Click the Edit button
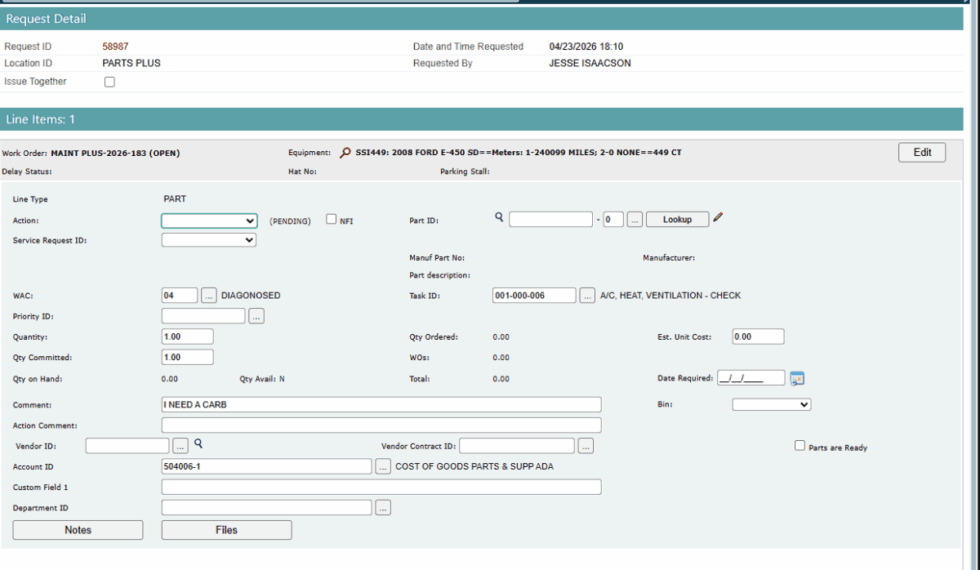The image size is (980, 570). coord(922,152)
